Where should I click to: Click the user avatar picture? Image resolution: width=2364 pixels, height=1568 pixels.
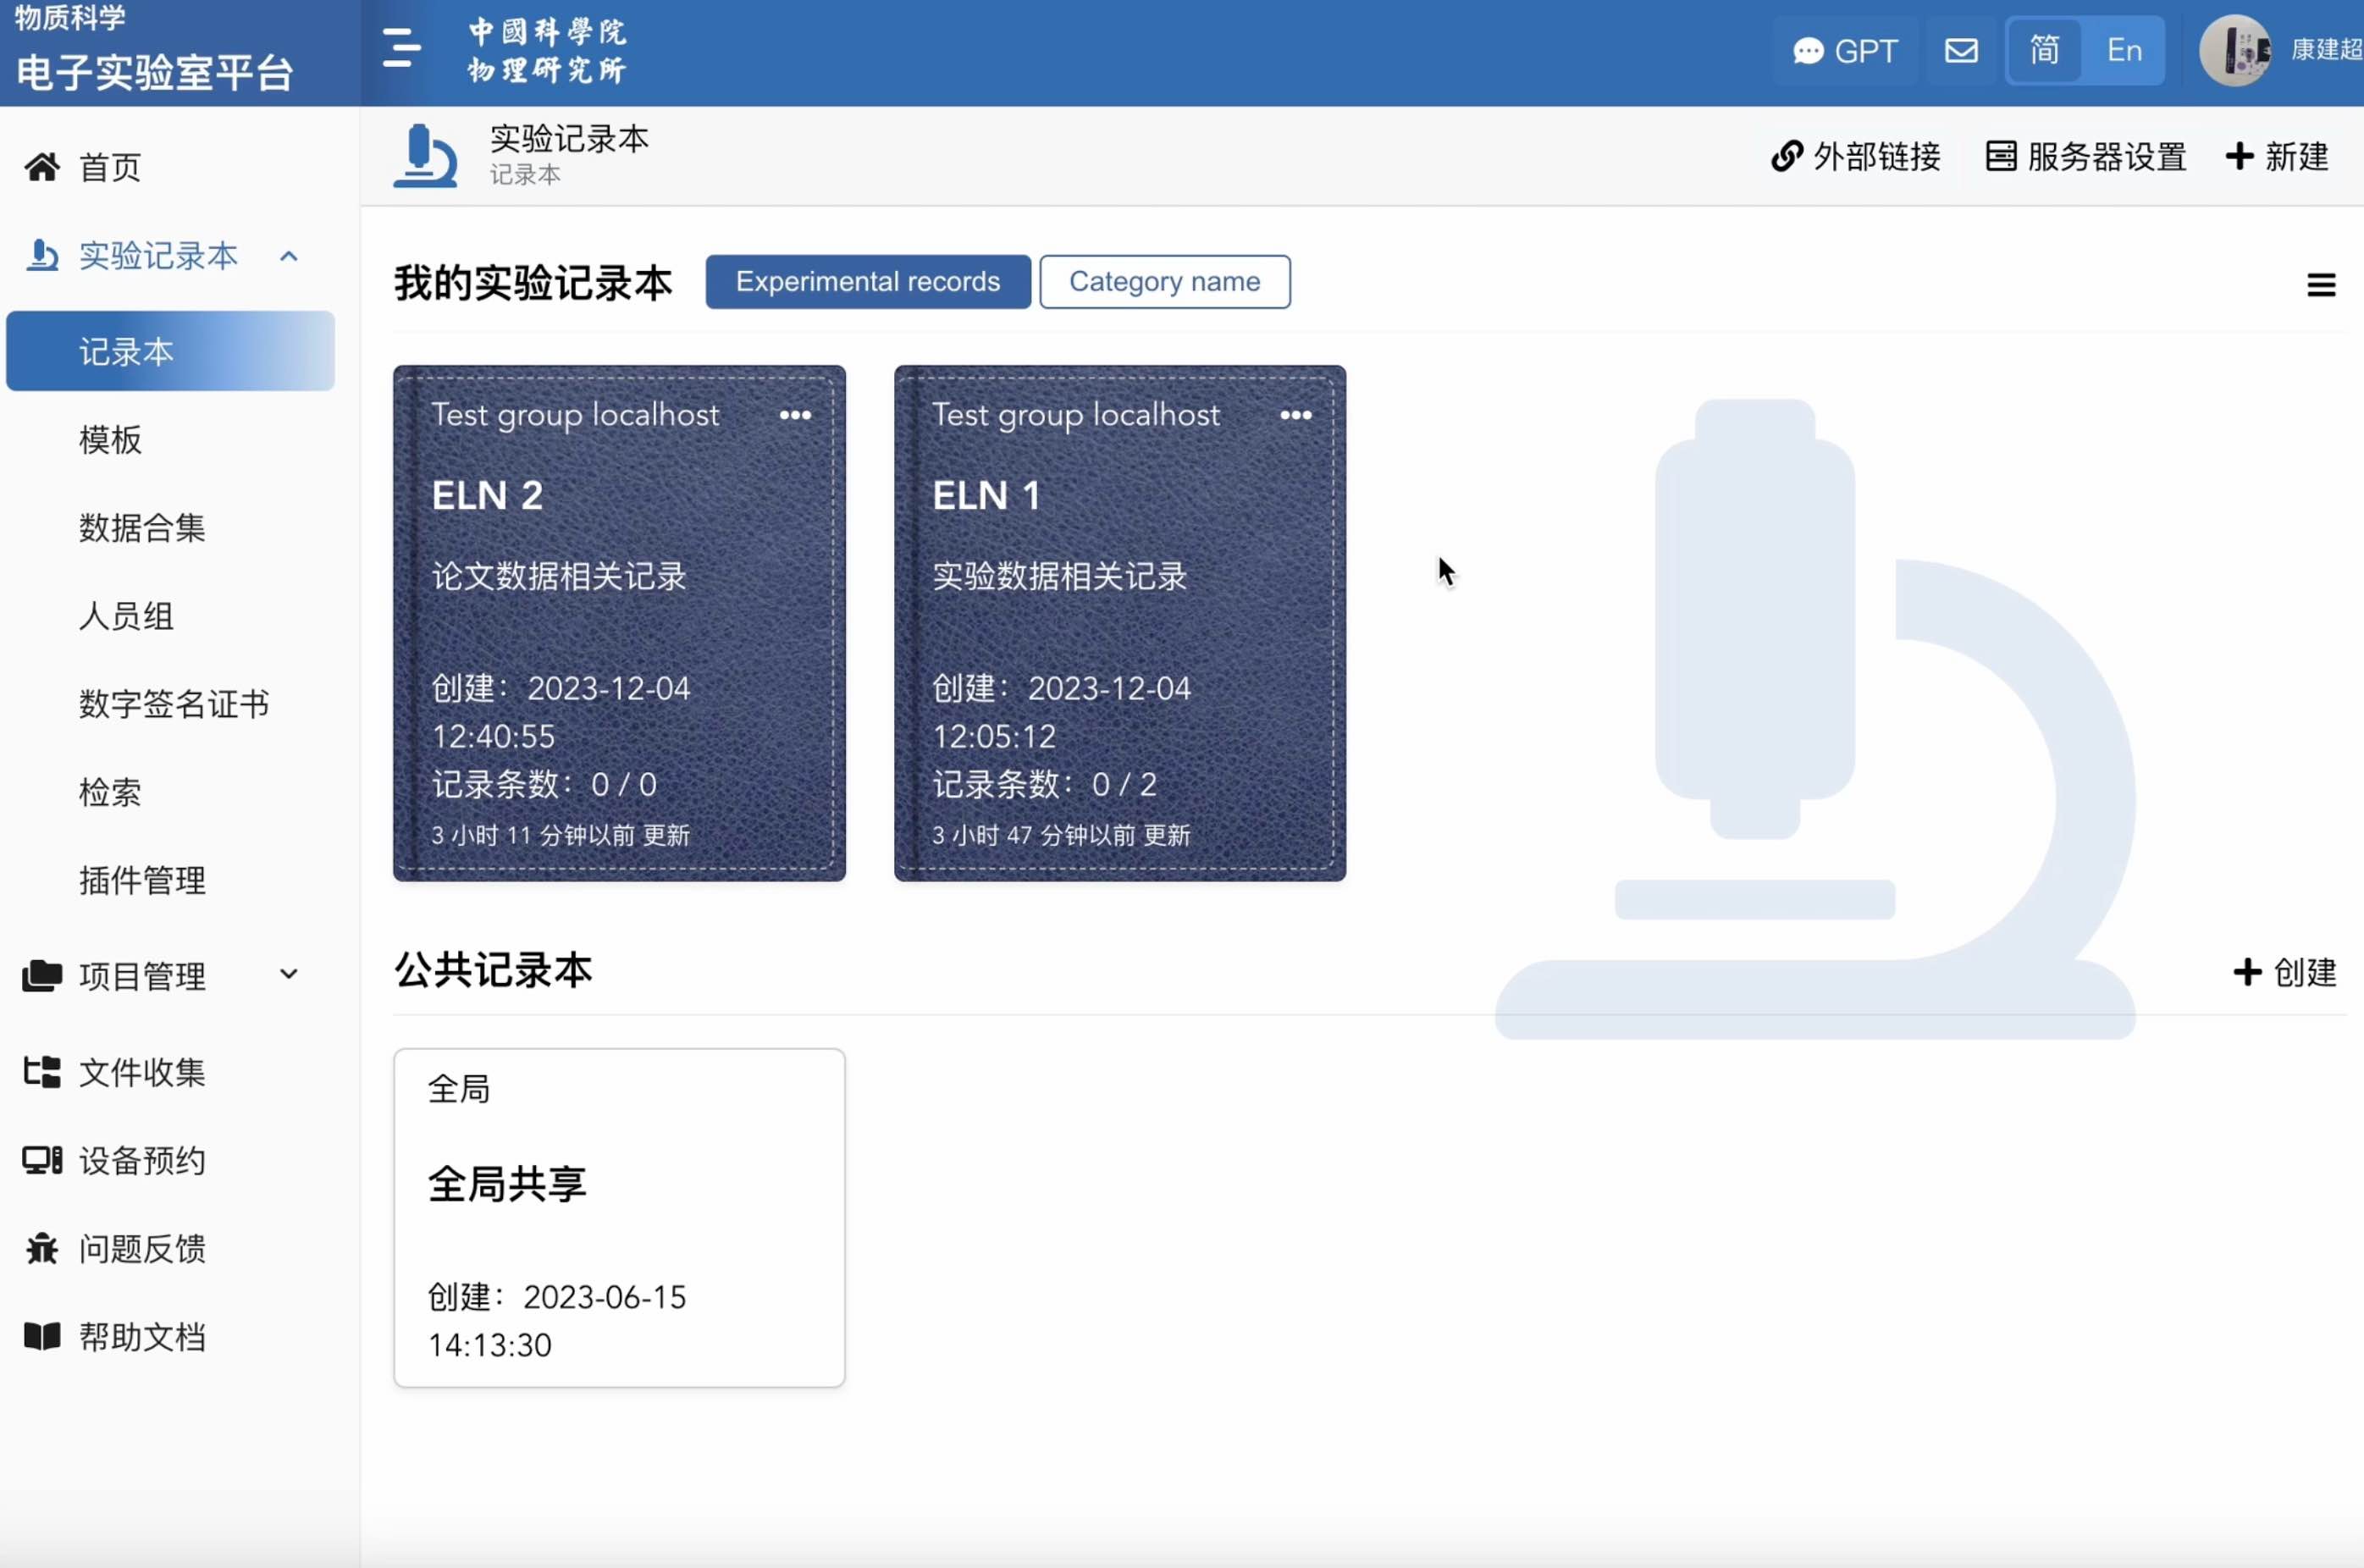pos(2234,50)
